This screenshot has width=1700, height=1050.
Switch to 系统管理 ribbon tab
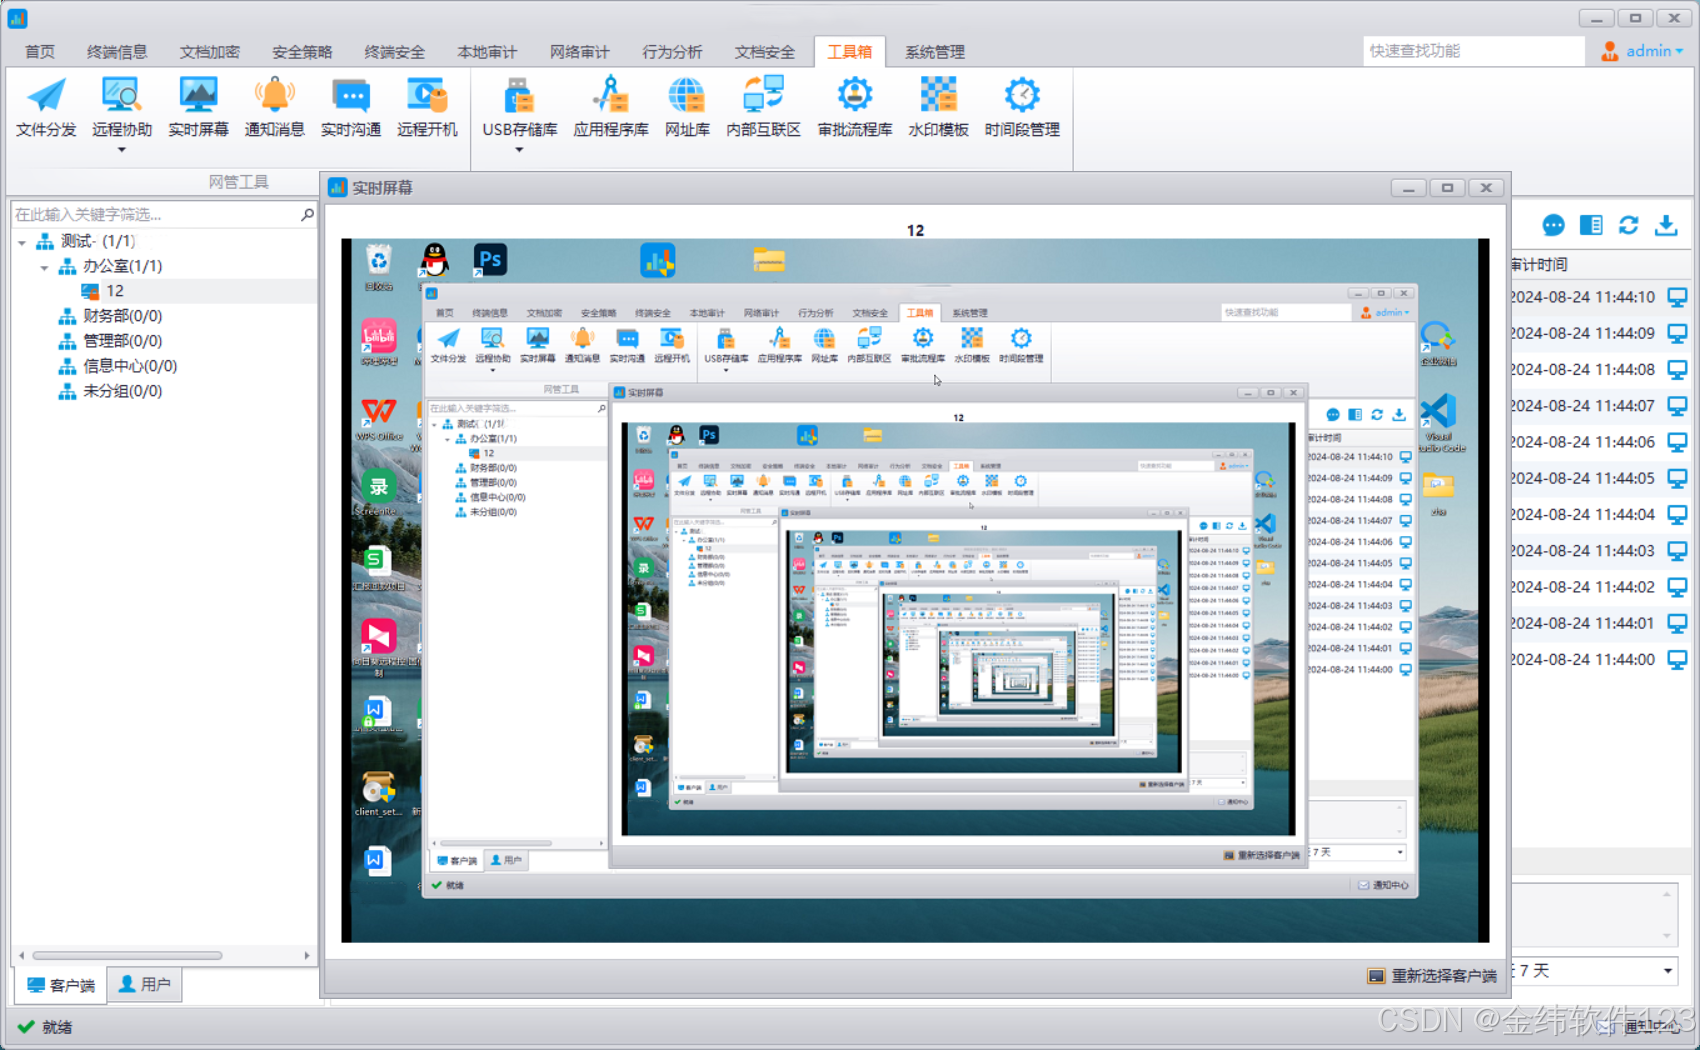(x=935, y=52)
